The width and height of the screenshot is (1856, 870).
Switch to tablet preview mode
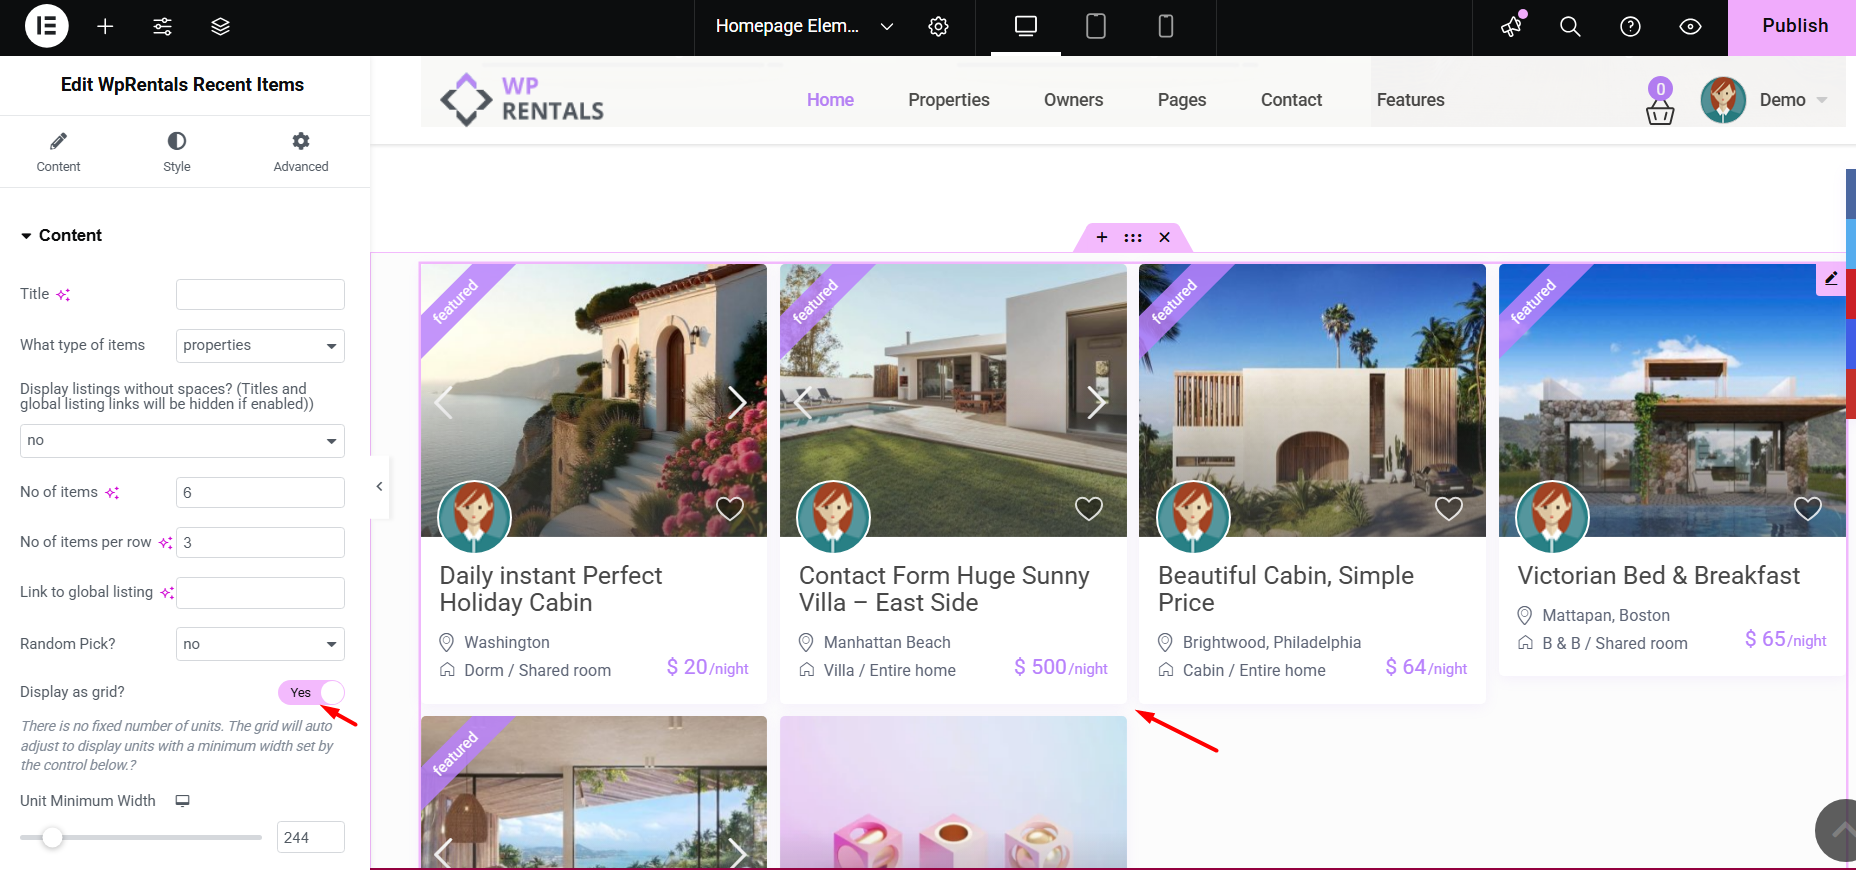(1096, 27)
